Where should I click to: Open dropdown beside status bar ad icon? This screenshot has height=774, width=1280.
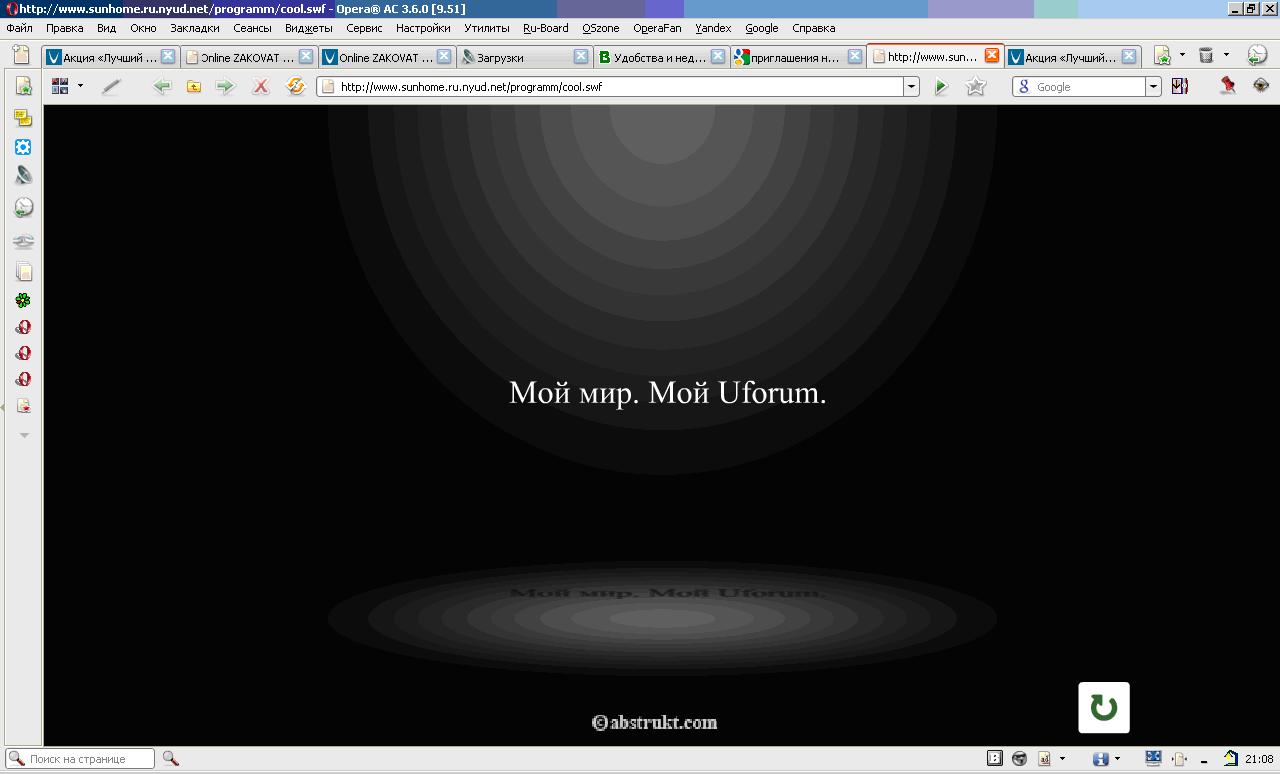click(1062, 758)
